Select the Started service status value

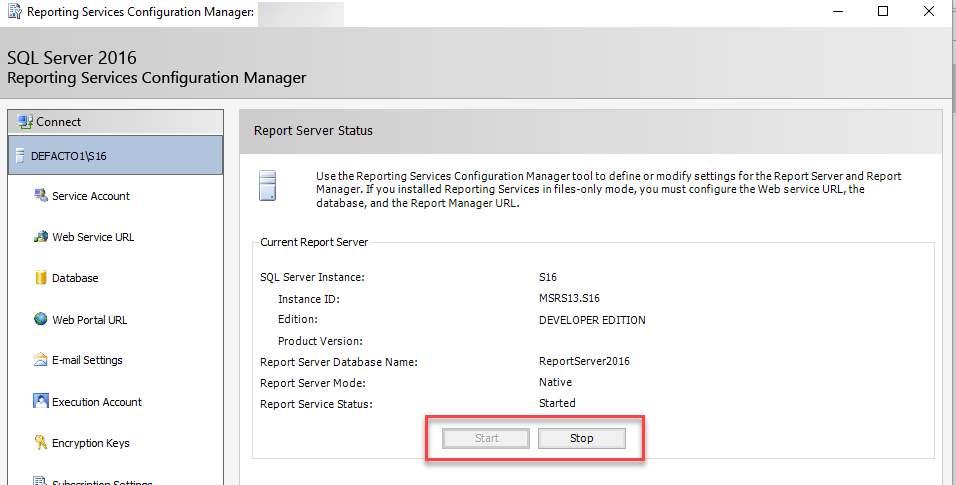[557, 403]
